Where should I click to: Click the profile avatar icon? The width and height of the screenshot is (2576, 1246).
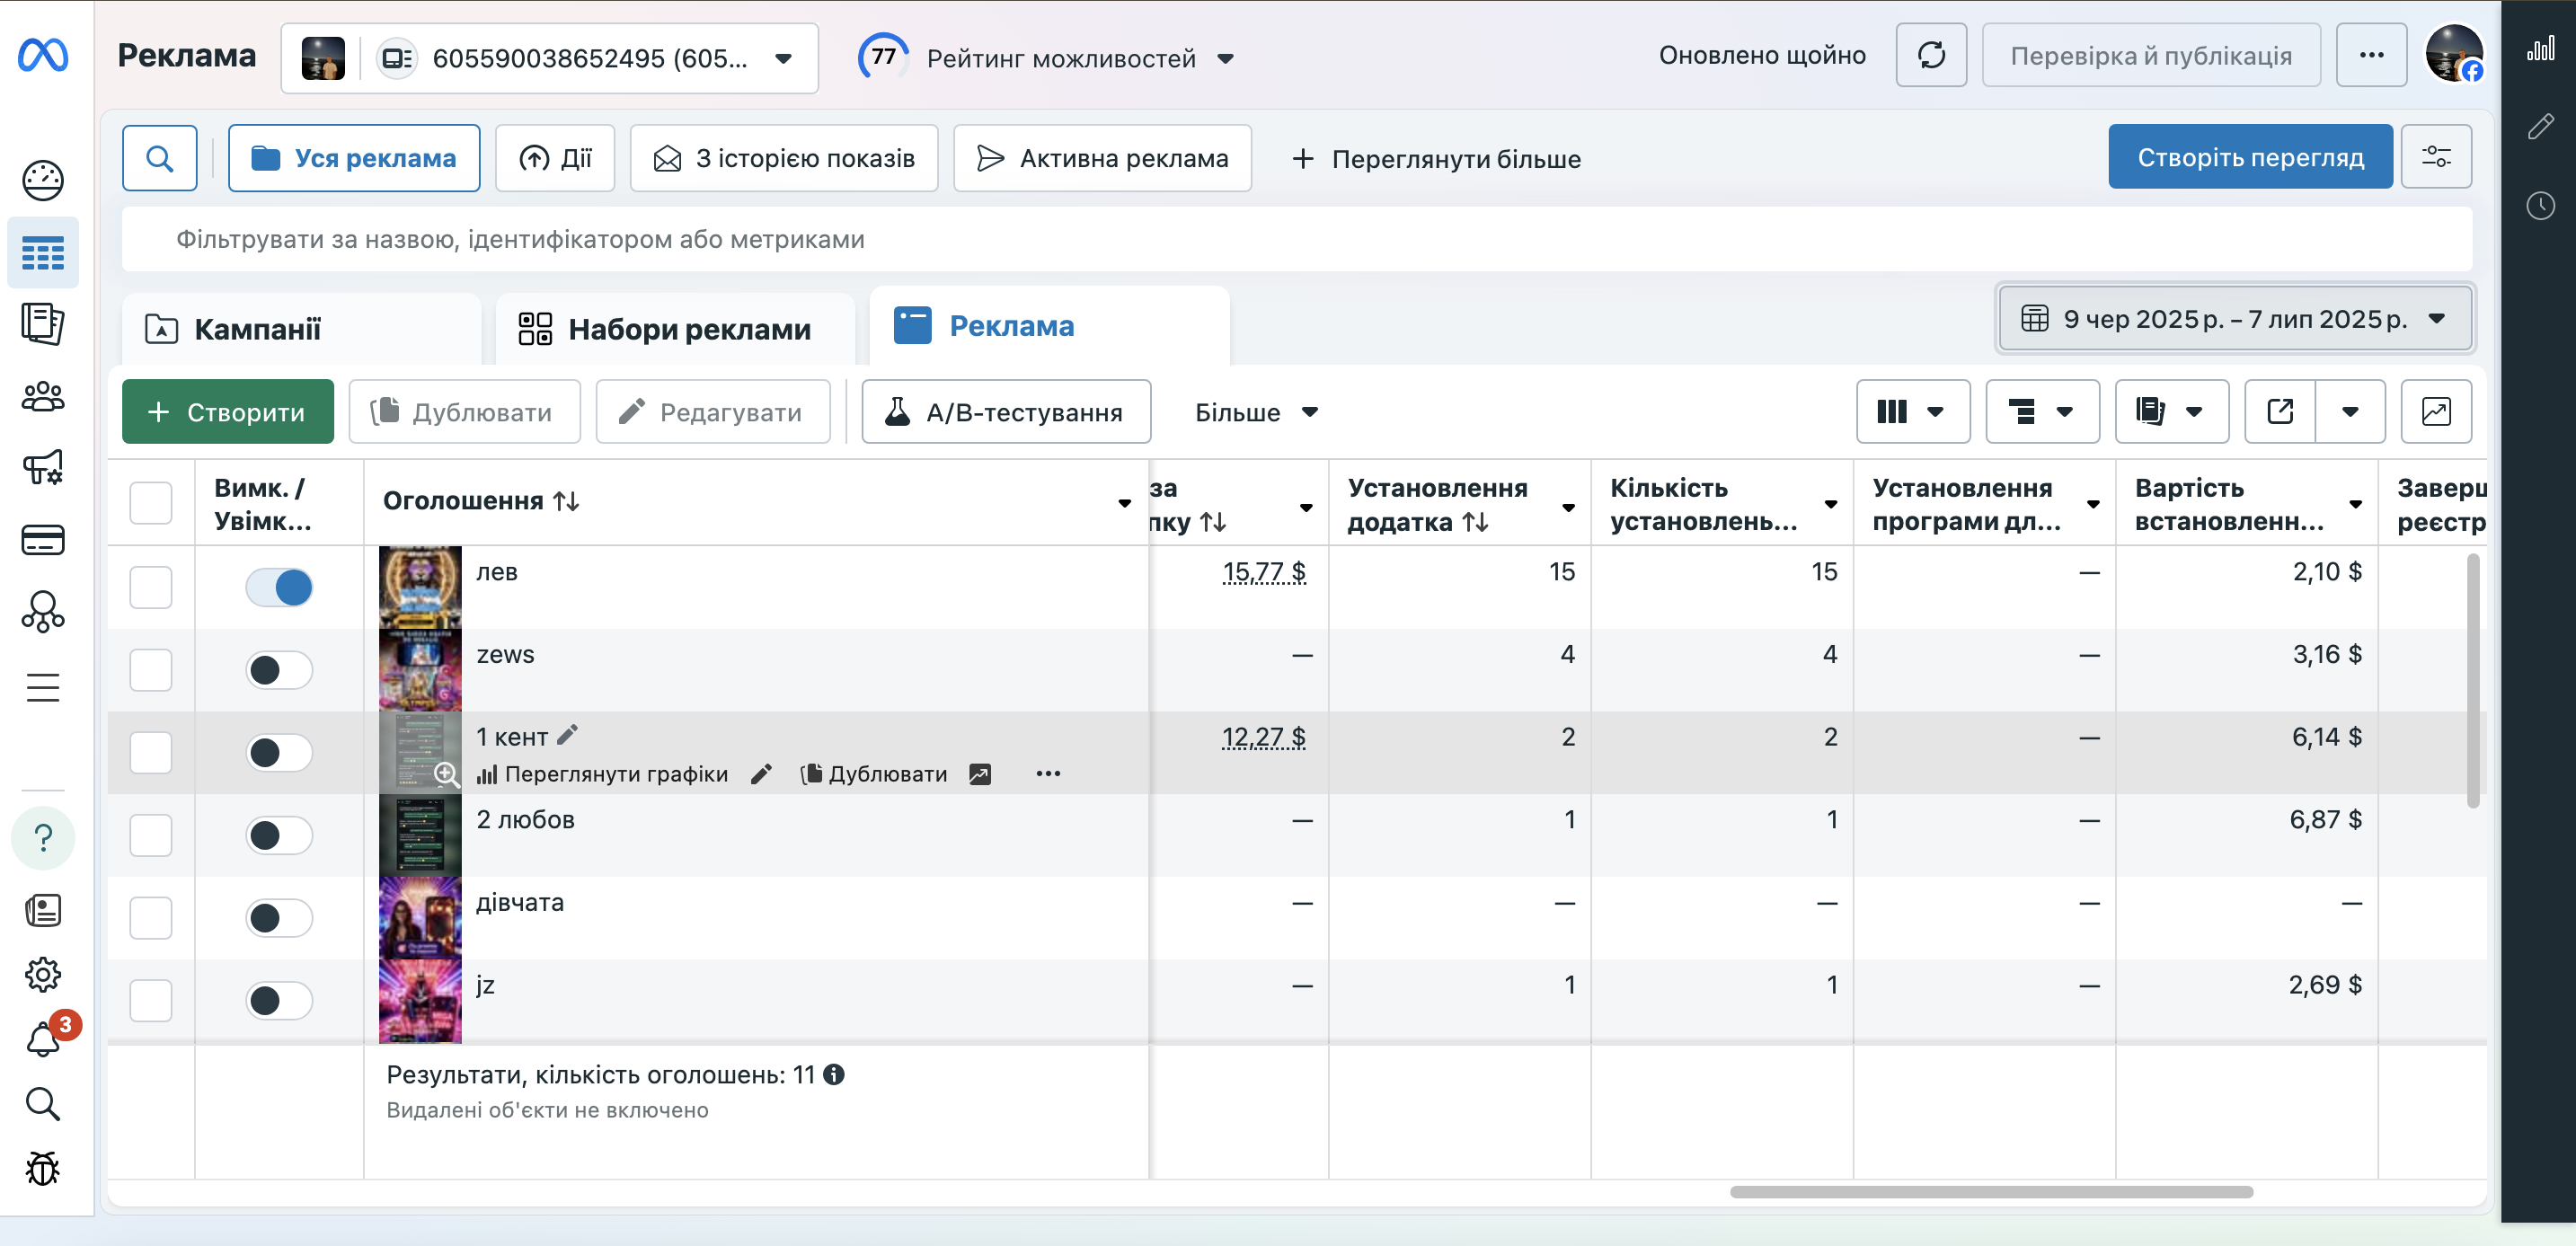pos(2455,54)
